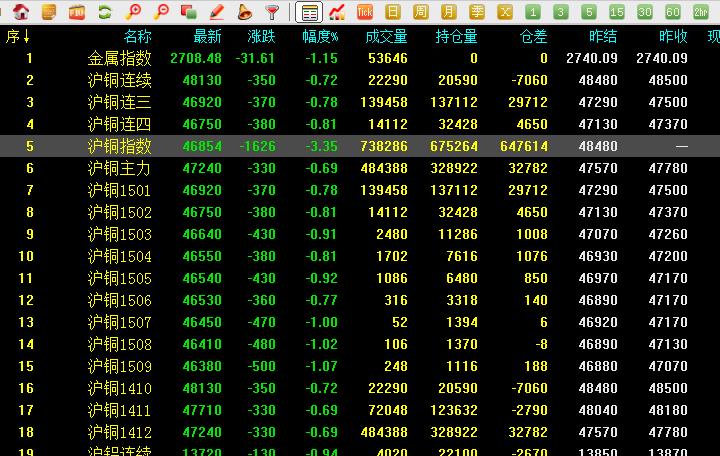The height and width of the screenshot is (456, 720).
Task: Switch to Tick chart period
Action: 365,12
